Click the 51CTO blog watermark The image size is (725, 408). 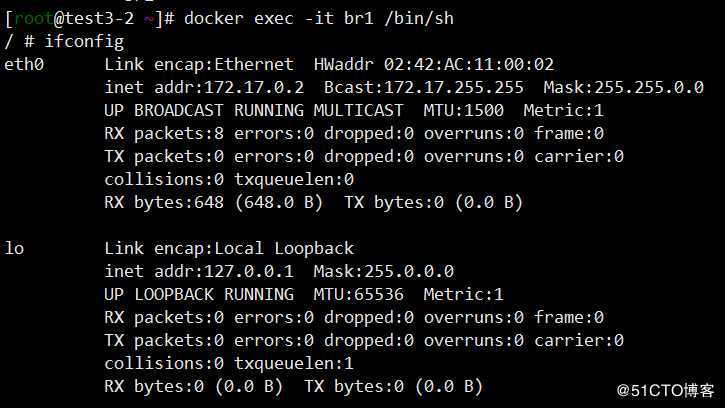[x=666, y=390]
